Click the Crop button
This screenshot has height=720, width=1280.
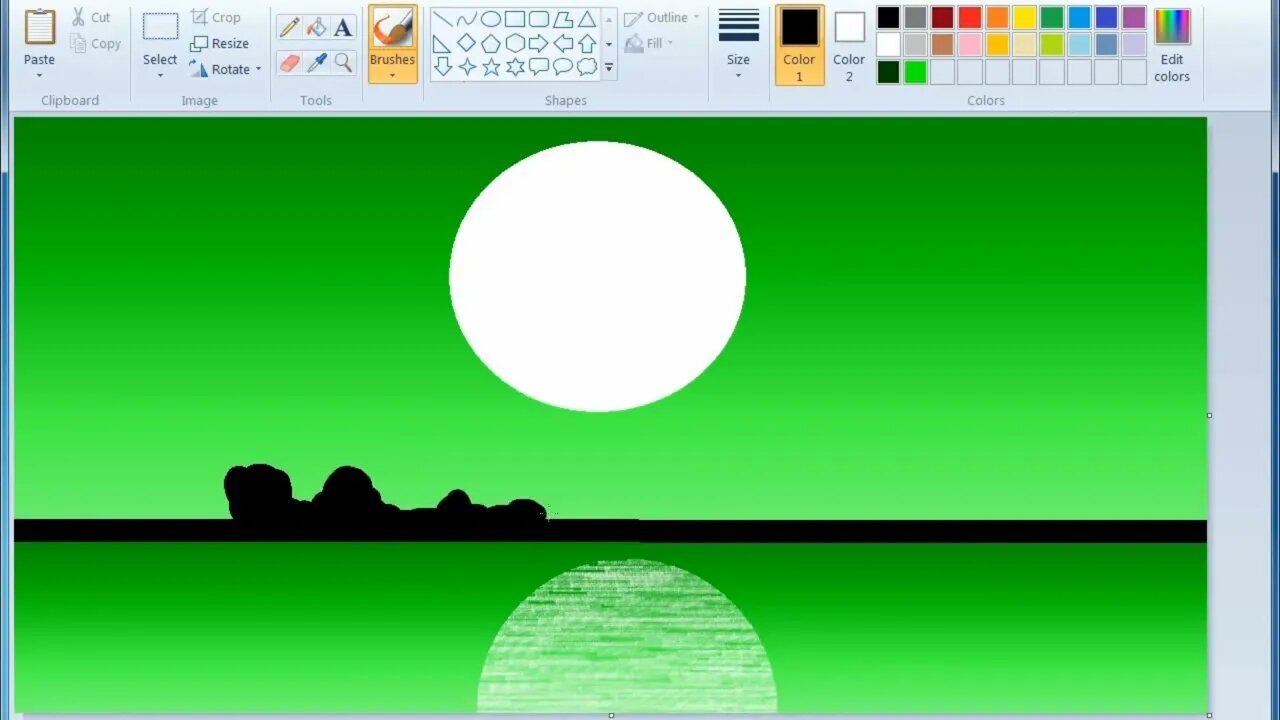(x=215, y=18)
